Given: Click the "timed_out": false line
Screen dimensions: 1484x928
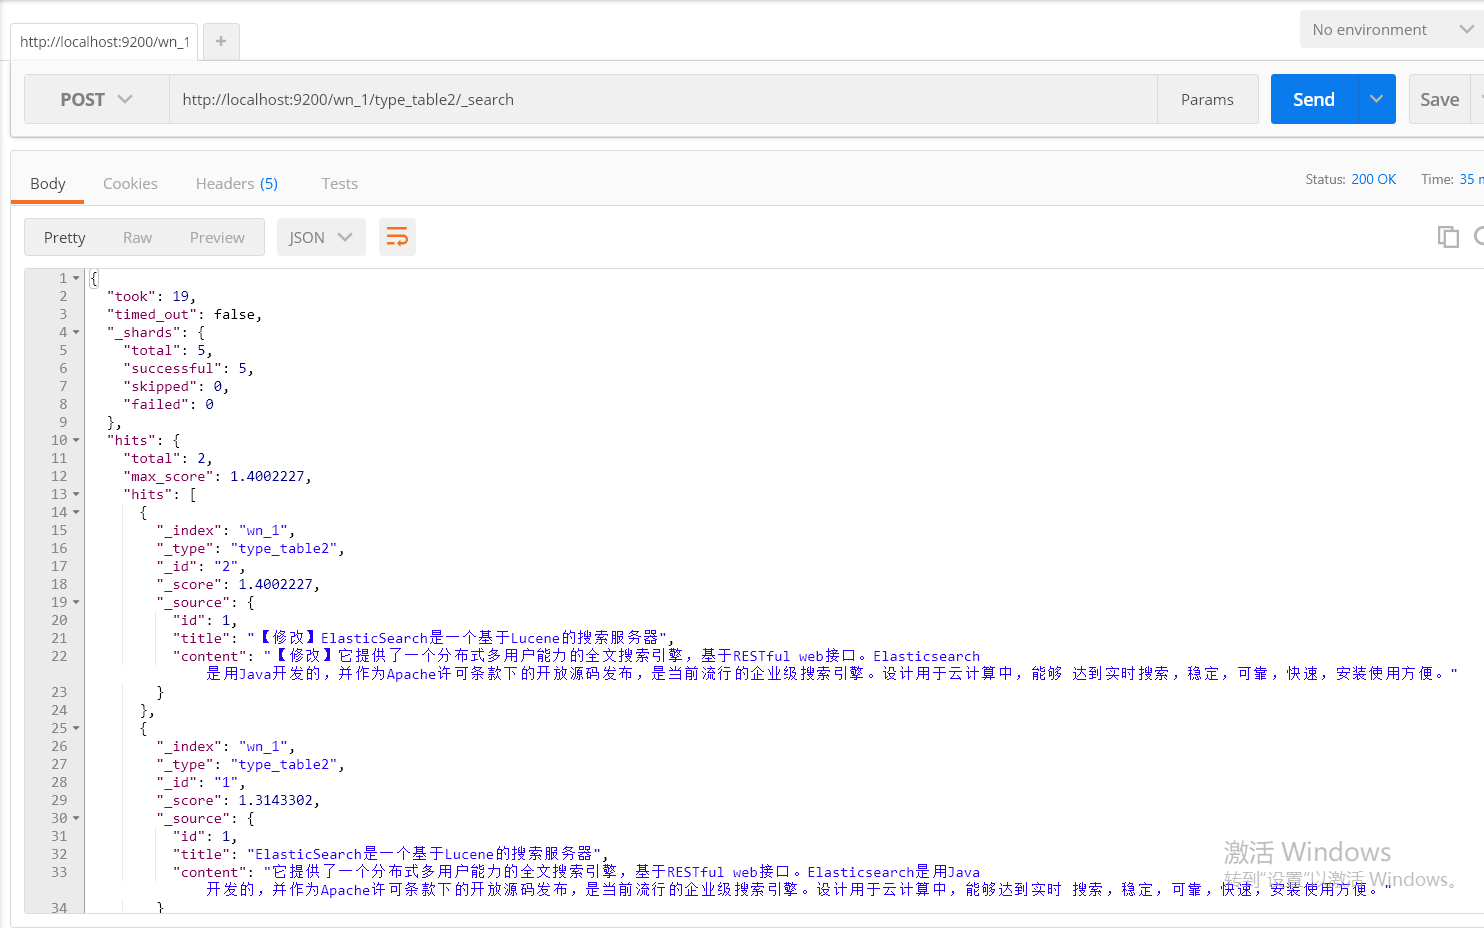Looking at the screenshot, I should [x=184, y=314].
